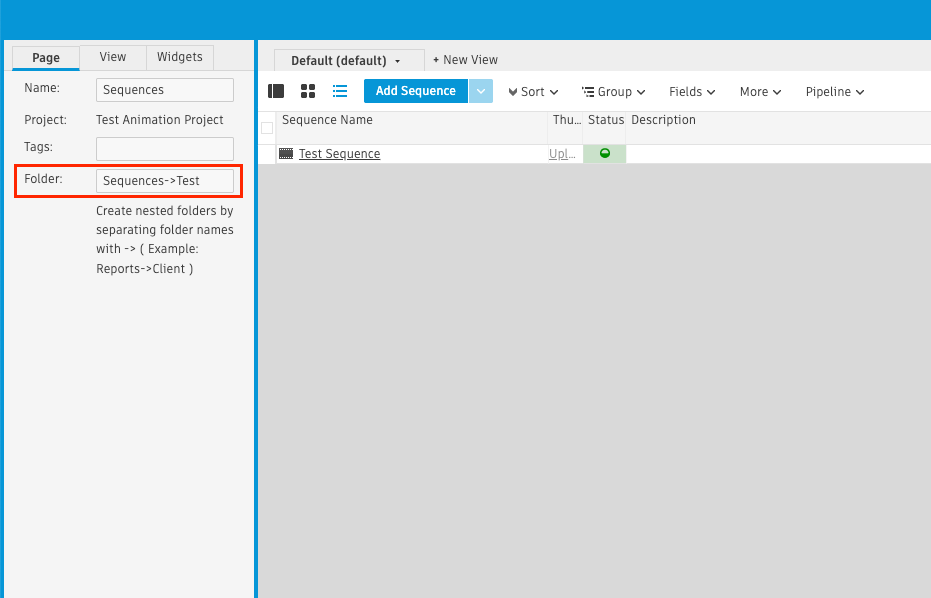The width and height of the screenshot is (931, 598).
Task: Switch to the Widgets tab
Action: [179, 57]
